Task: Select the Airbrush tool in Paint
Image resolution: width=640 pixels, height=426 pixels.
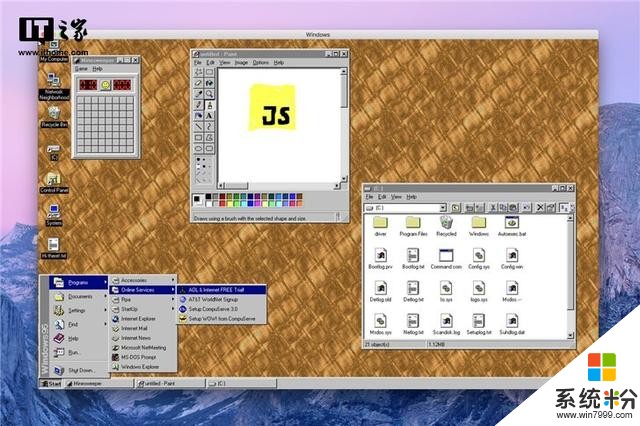Action: point(199,116)
